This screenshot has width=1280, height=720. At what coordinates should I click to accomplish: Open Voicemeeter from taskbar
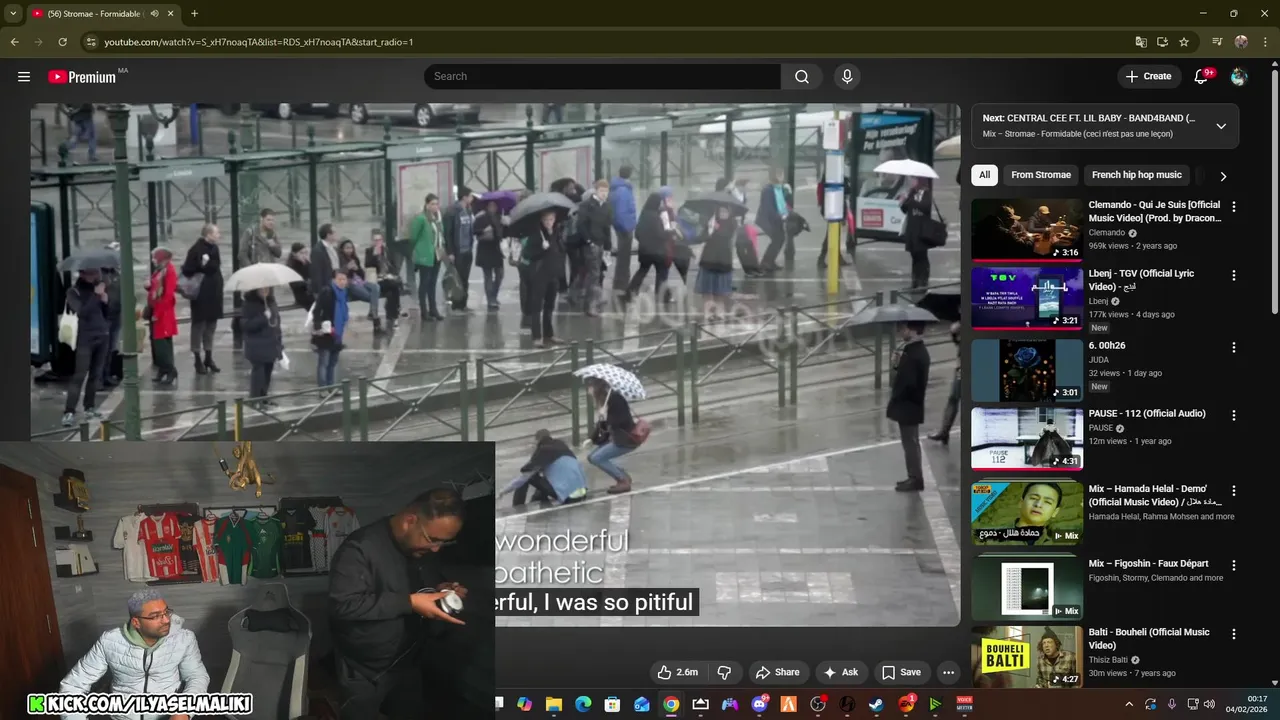[964, 705]
